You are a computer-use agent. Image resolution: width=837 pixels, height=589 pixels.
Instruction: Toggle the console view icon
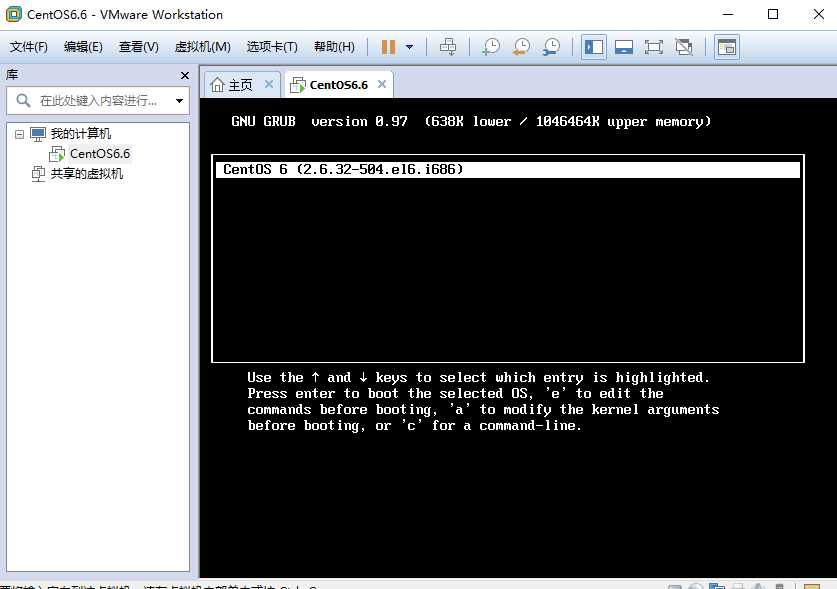pyautogui.click(x=727, y=47)
